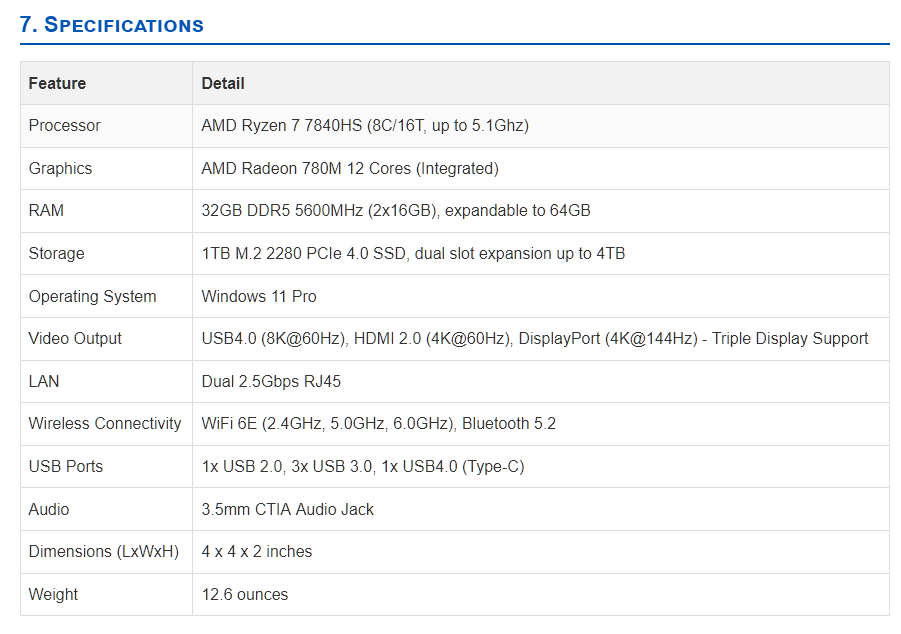901x634 pixels.
Task: Click the "4 x 4 x 2 inches" dimensions value
Action: pos(257,552)
